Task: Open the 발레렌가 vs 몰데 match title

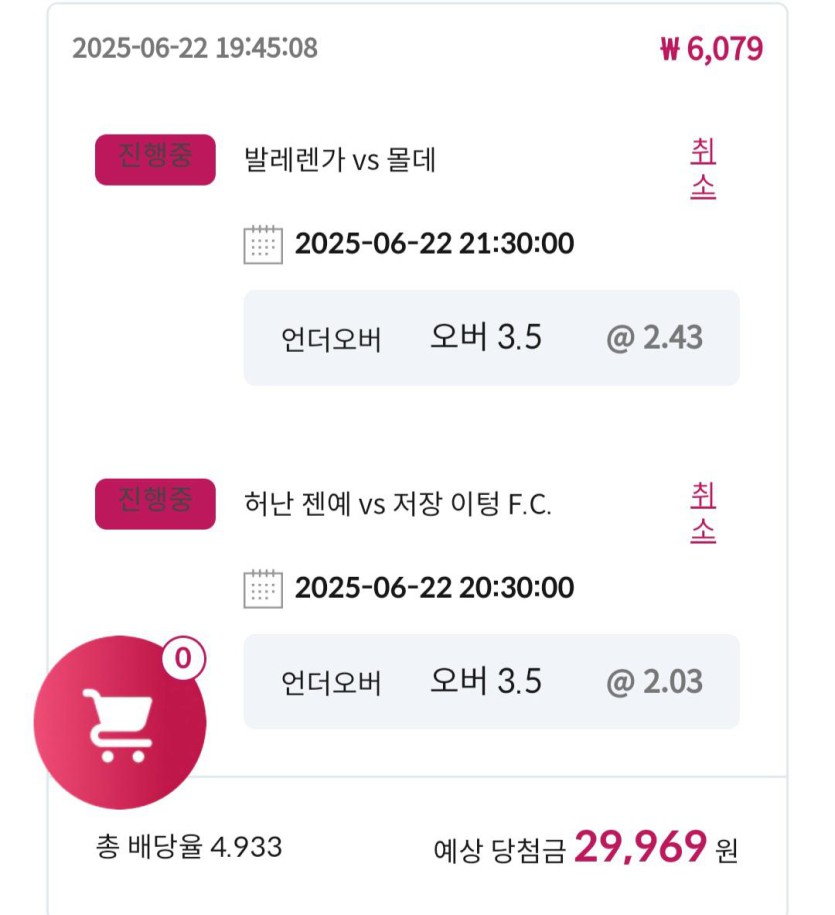Action: 340,159
